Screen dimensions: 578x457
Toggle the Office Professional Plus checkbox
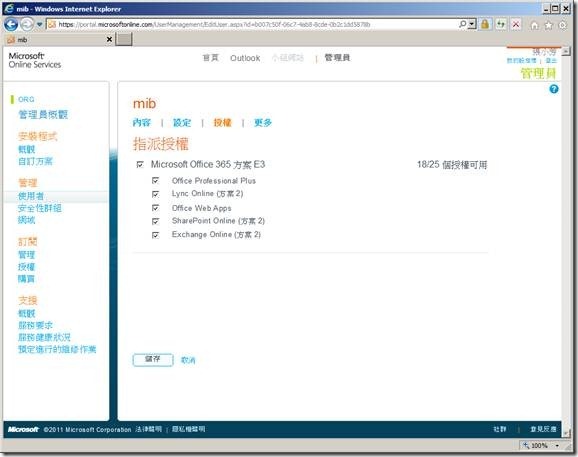pos(156,181)
